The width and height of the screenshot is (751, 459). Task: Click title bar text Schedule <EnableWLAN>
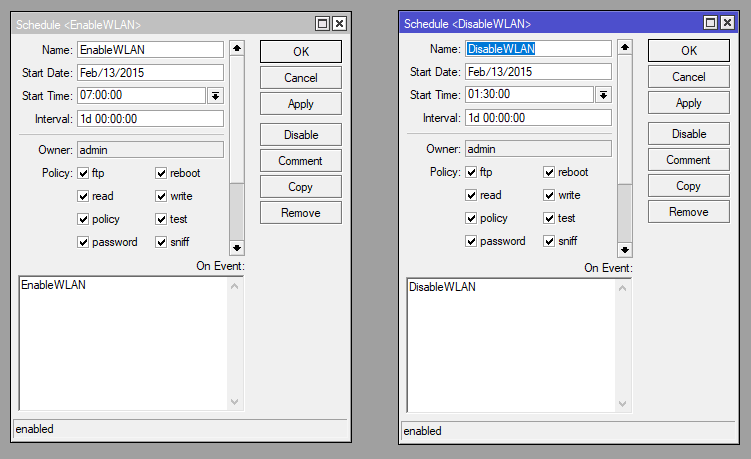click(x=78, y=25)
